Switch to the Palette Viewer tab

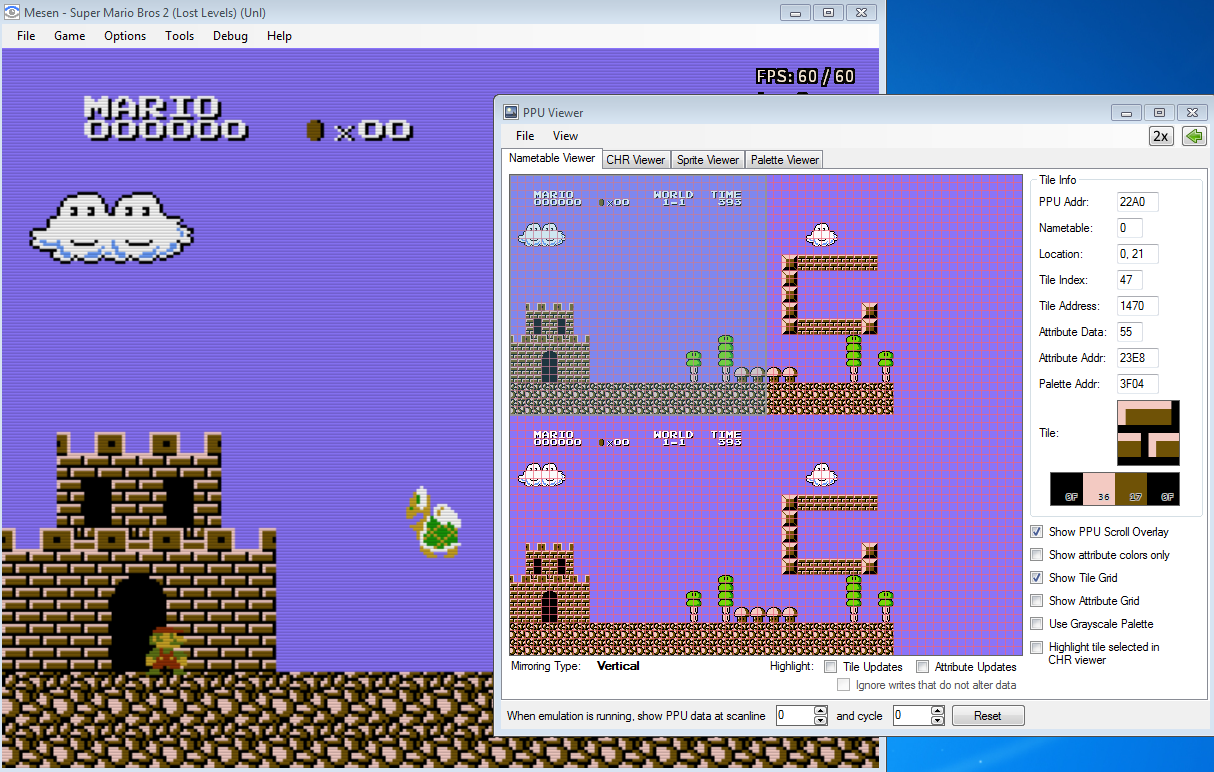pos(785,160)
